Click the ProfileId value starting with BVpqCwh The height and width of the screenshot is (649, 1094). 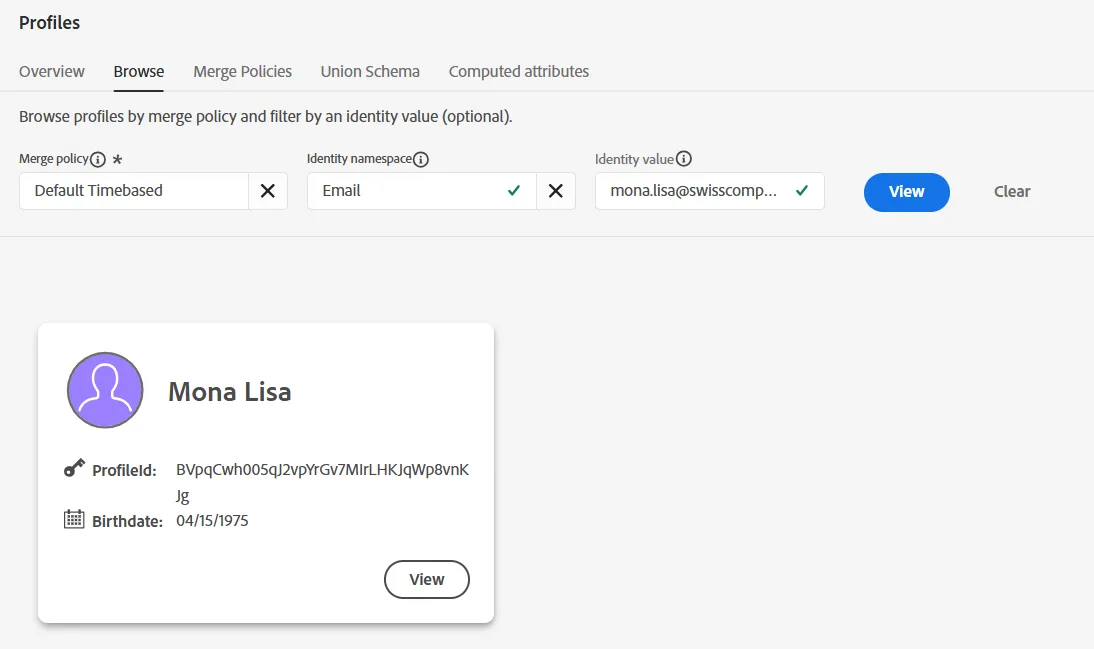coord(322,482)
